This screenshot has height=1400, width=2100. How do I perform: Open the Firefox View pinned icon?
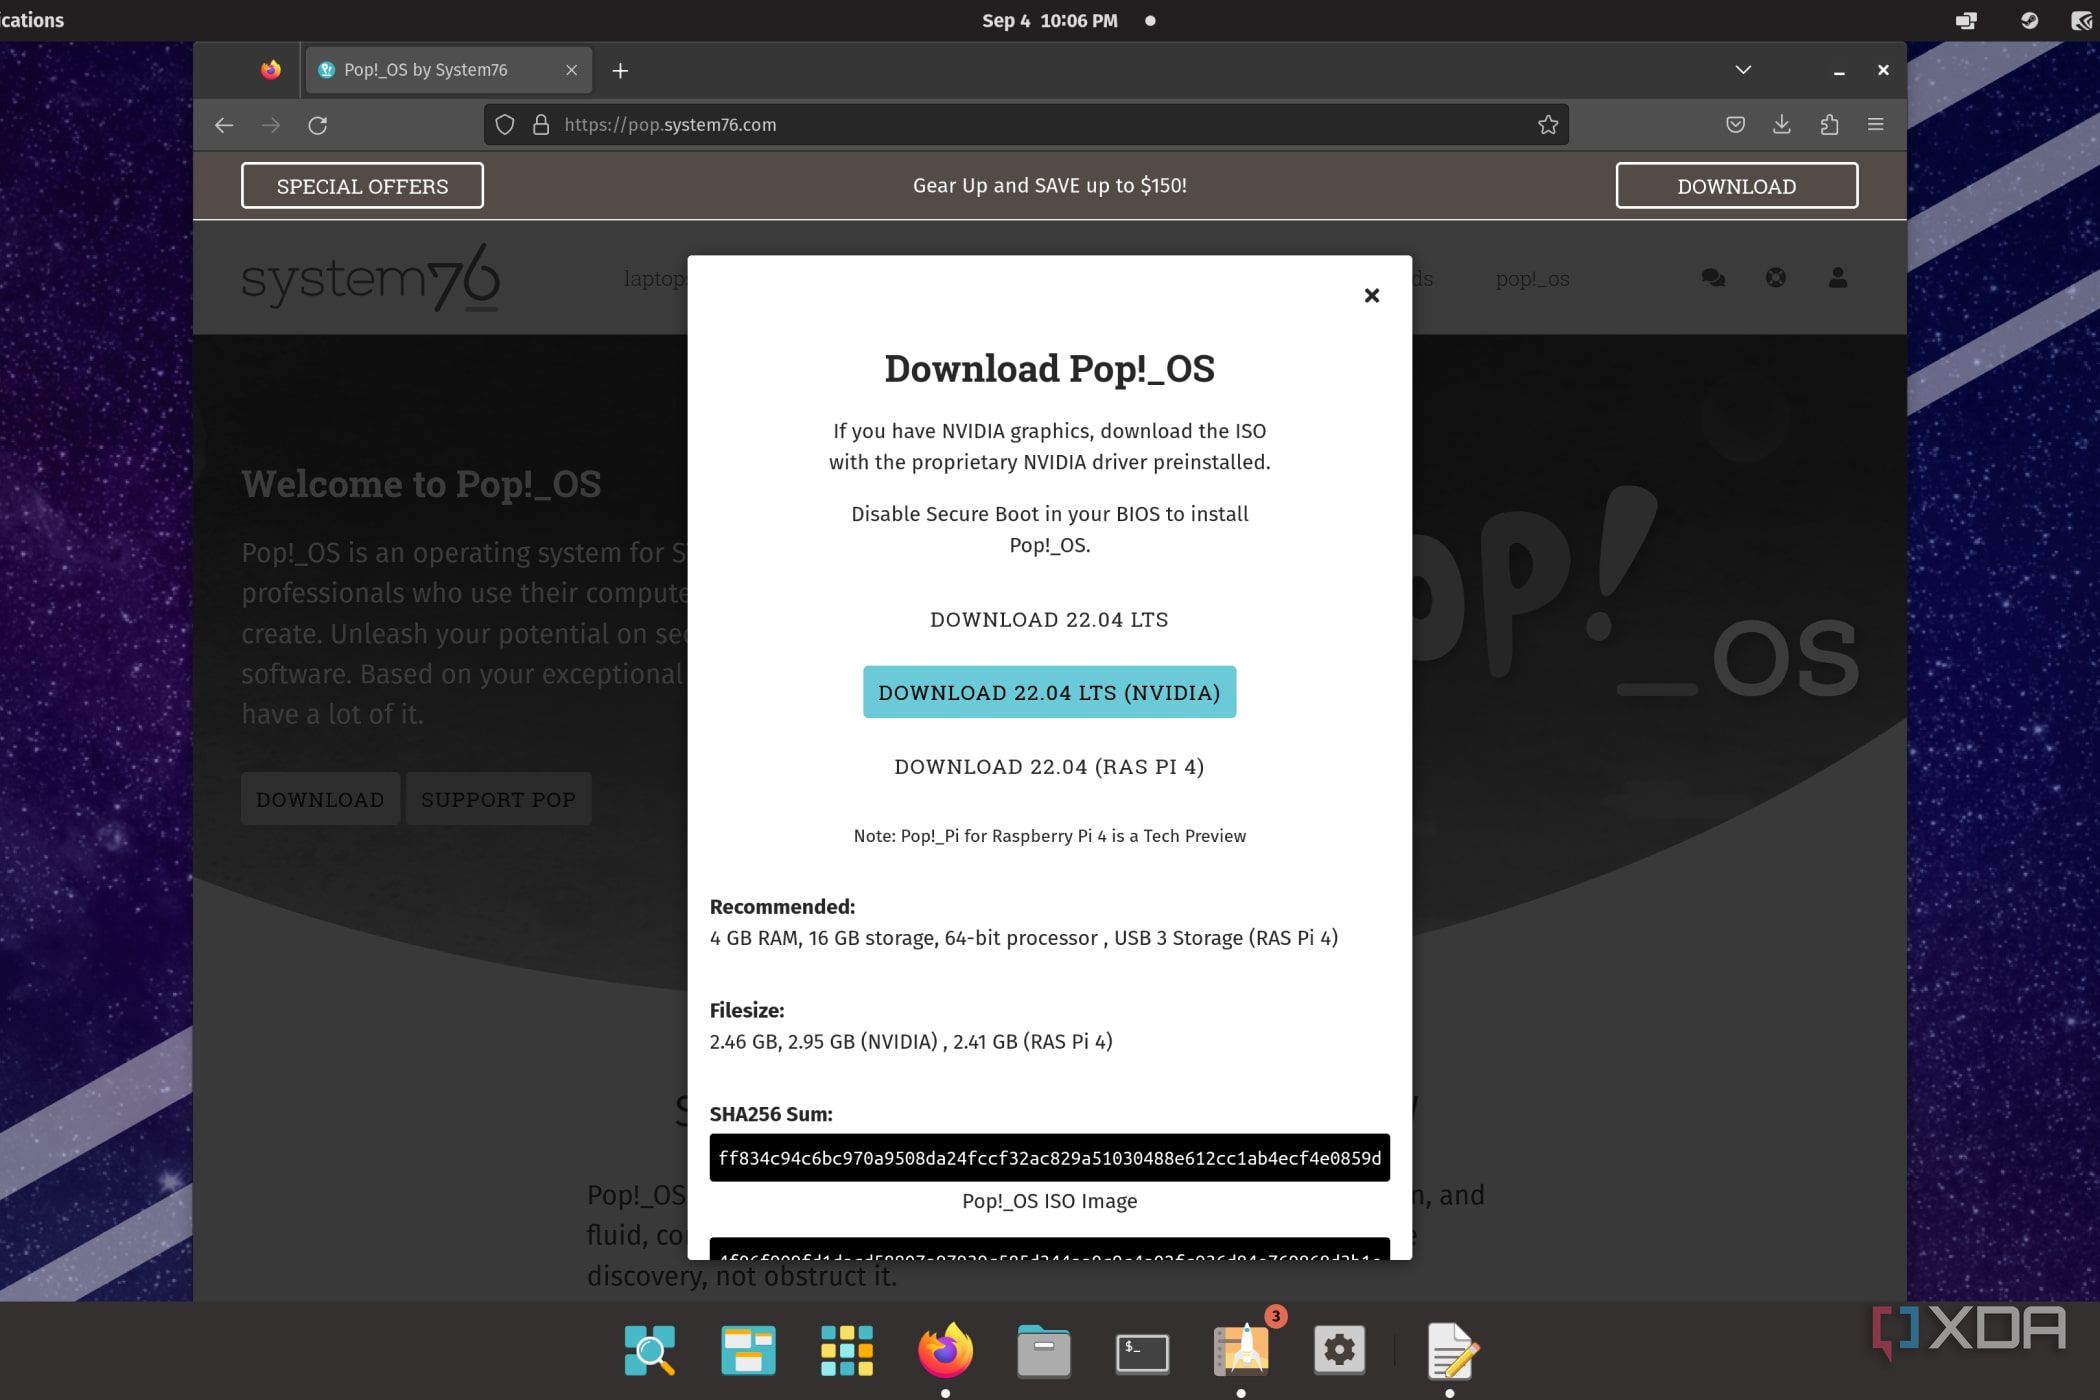(x=270, y=70)
